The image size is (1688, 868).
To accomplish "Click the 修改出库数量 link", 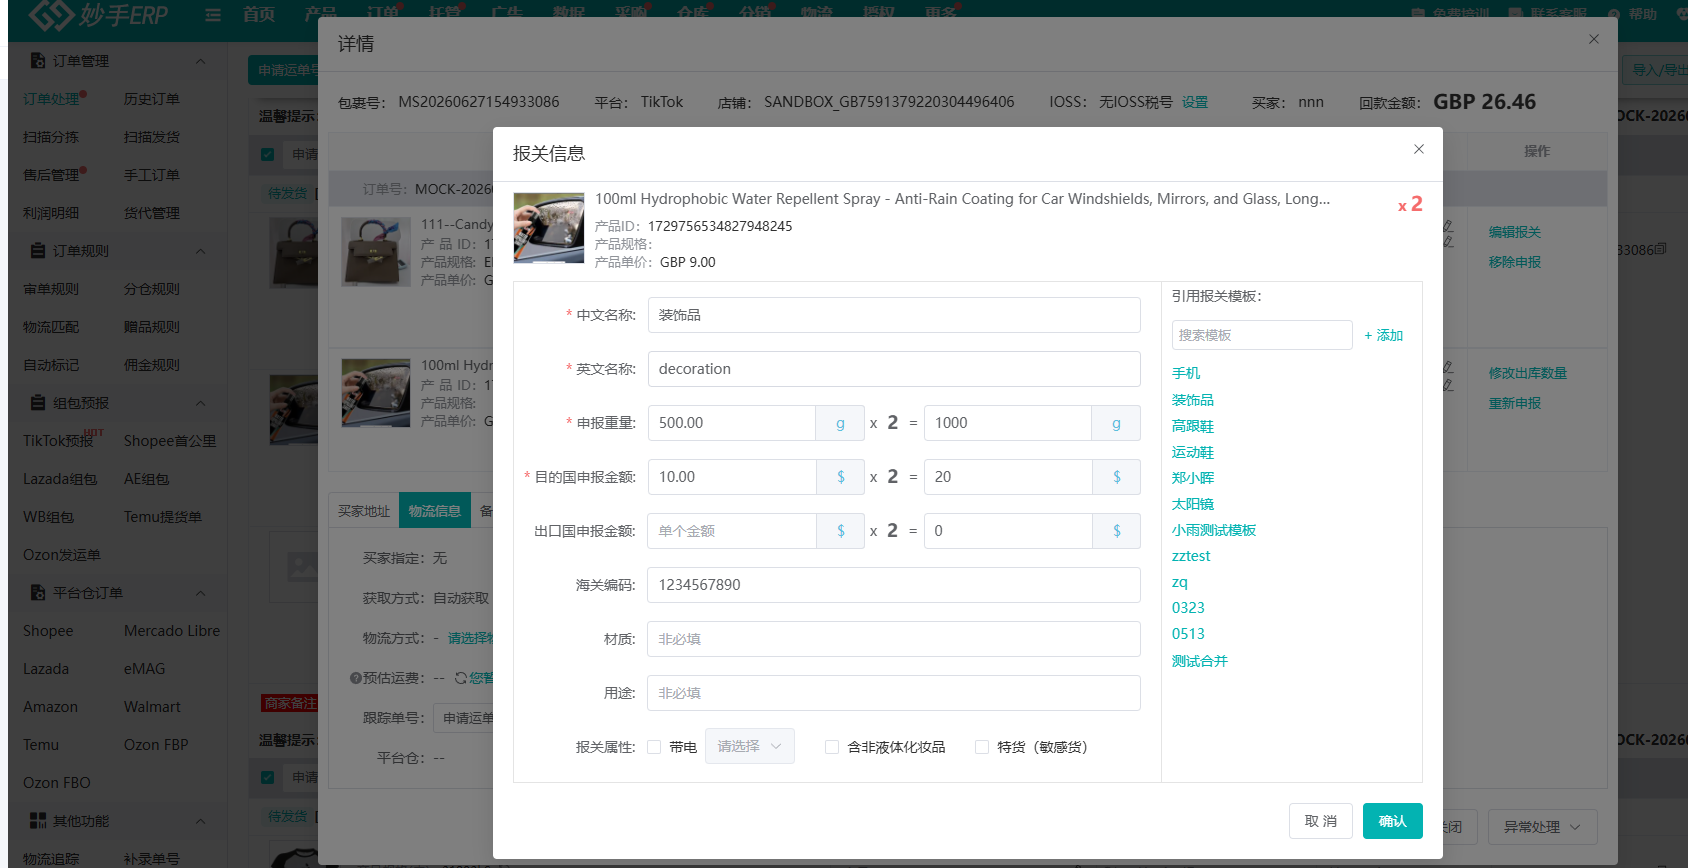I will [1528, 373].
